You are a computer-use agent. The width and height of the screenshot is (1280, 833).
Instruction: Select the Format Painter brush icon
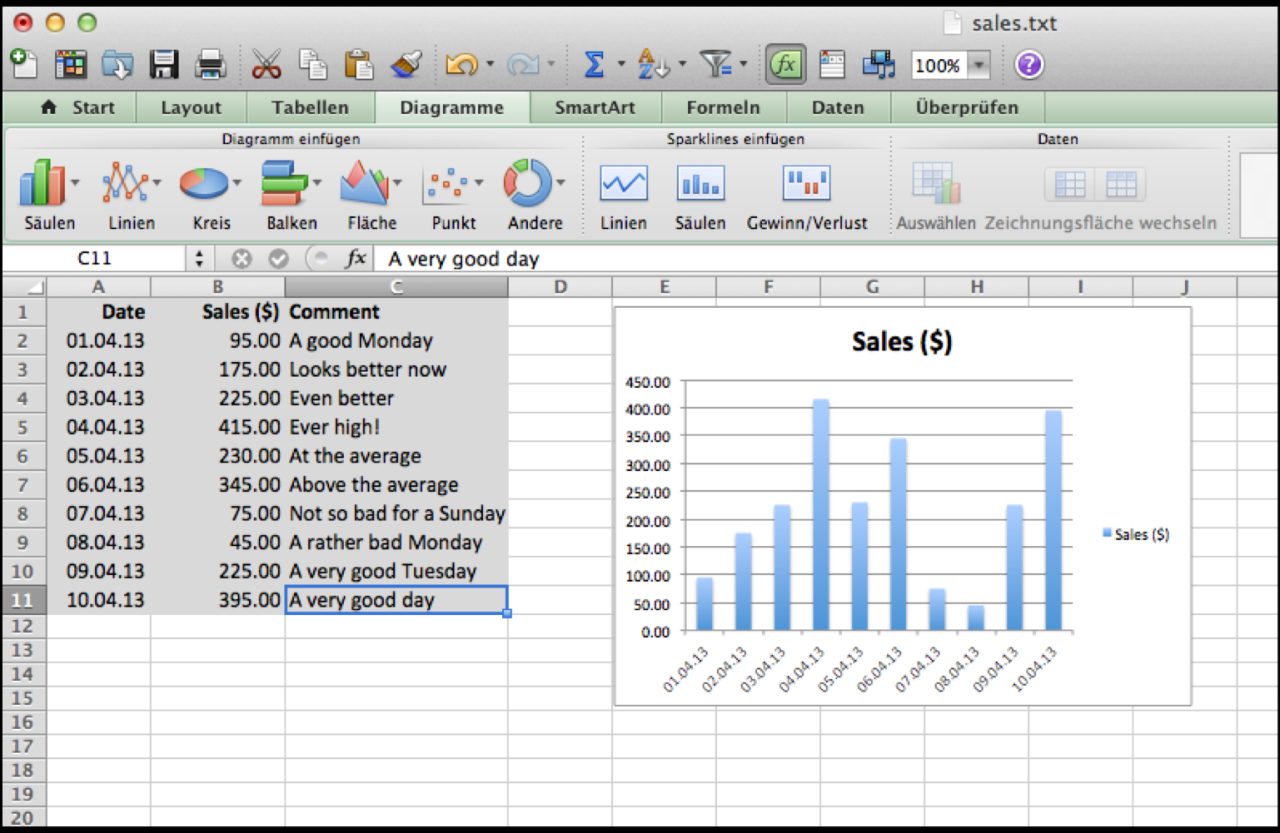[x=405, y=65]
